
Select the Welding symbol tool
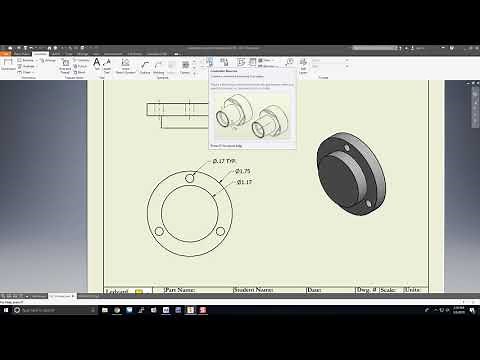(x=159, y=67)
